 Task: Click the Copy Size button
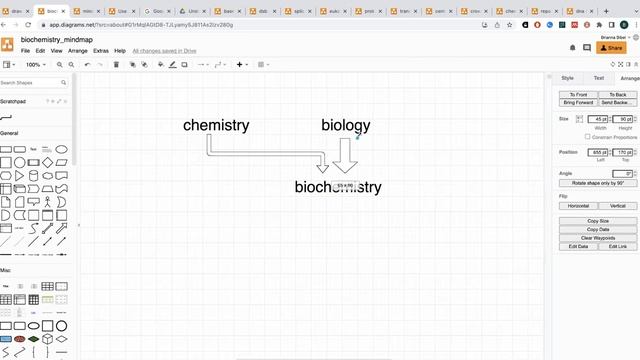tap(598, 221)
